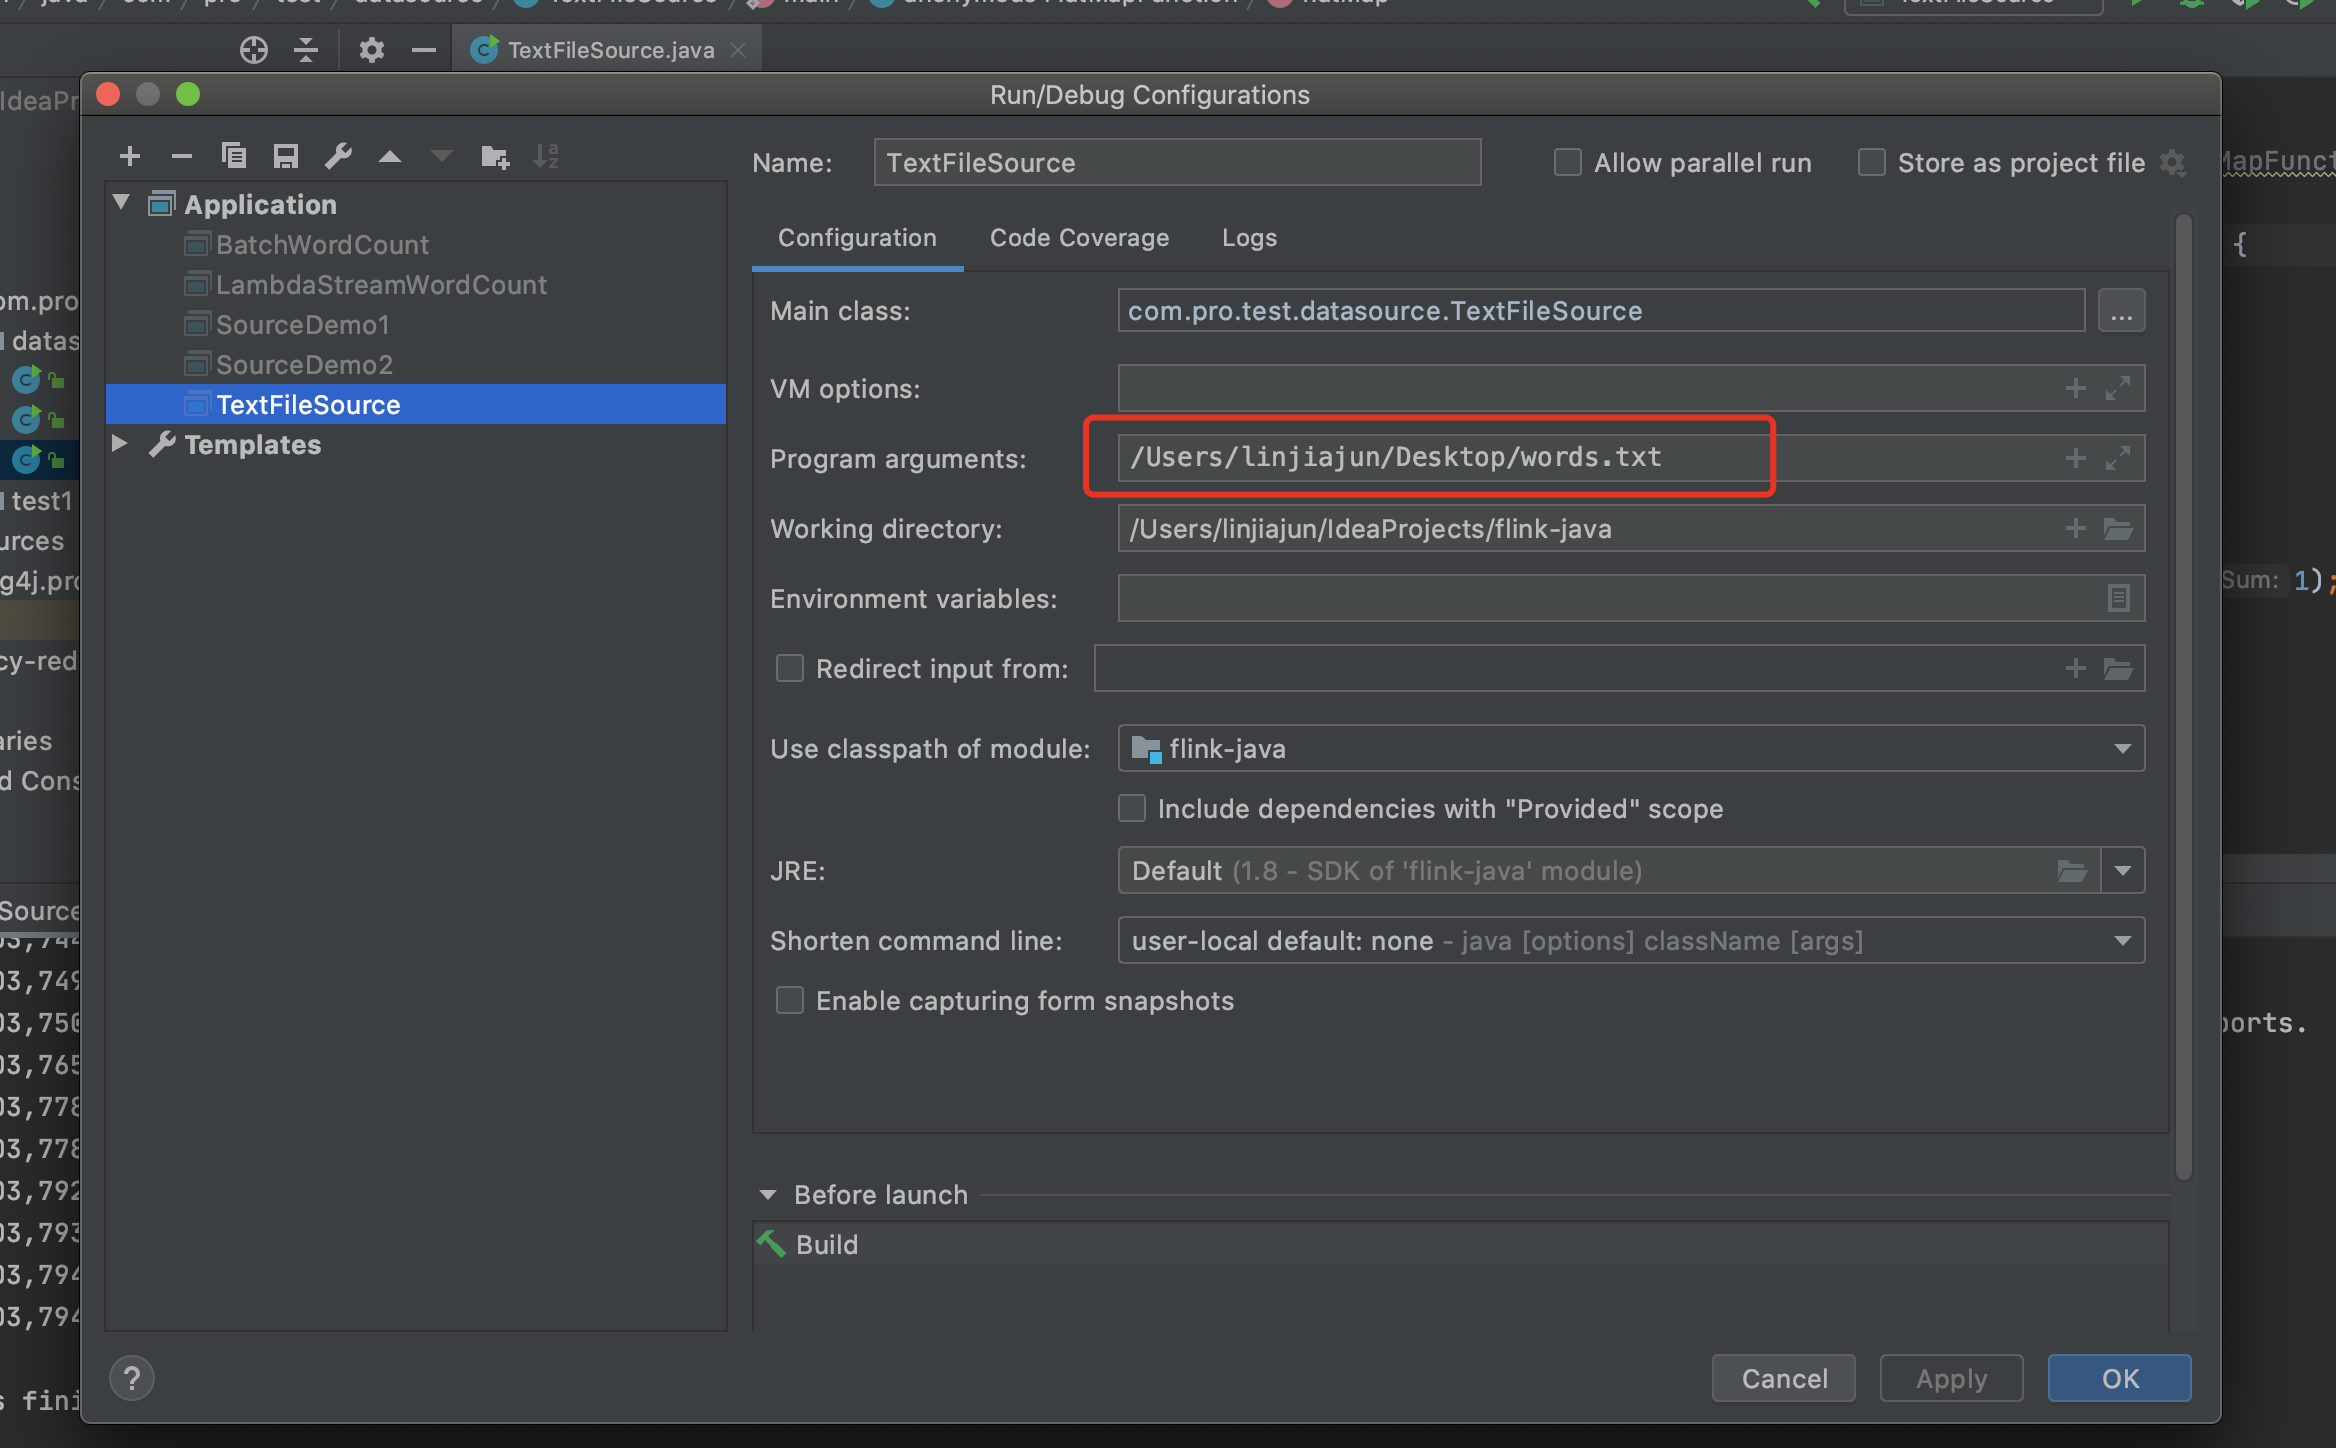Open the Use classpath of module dropdown
2336x1448 pixels.
click(x=2122, y=748)
